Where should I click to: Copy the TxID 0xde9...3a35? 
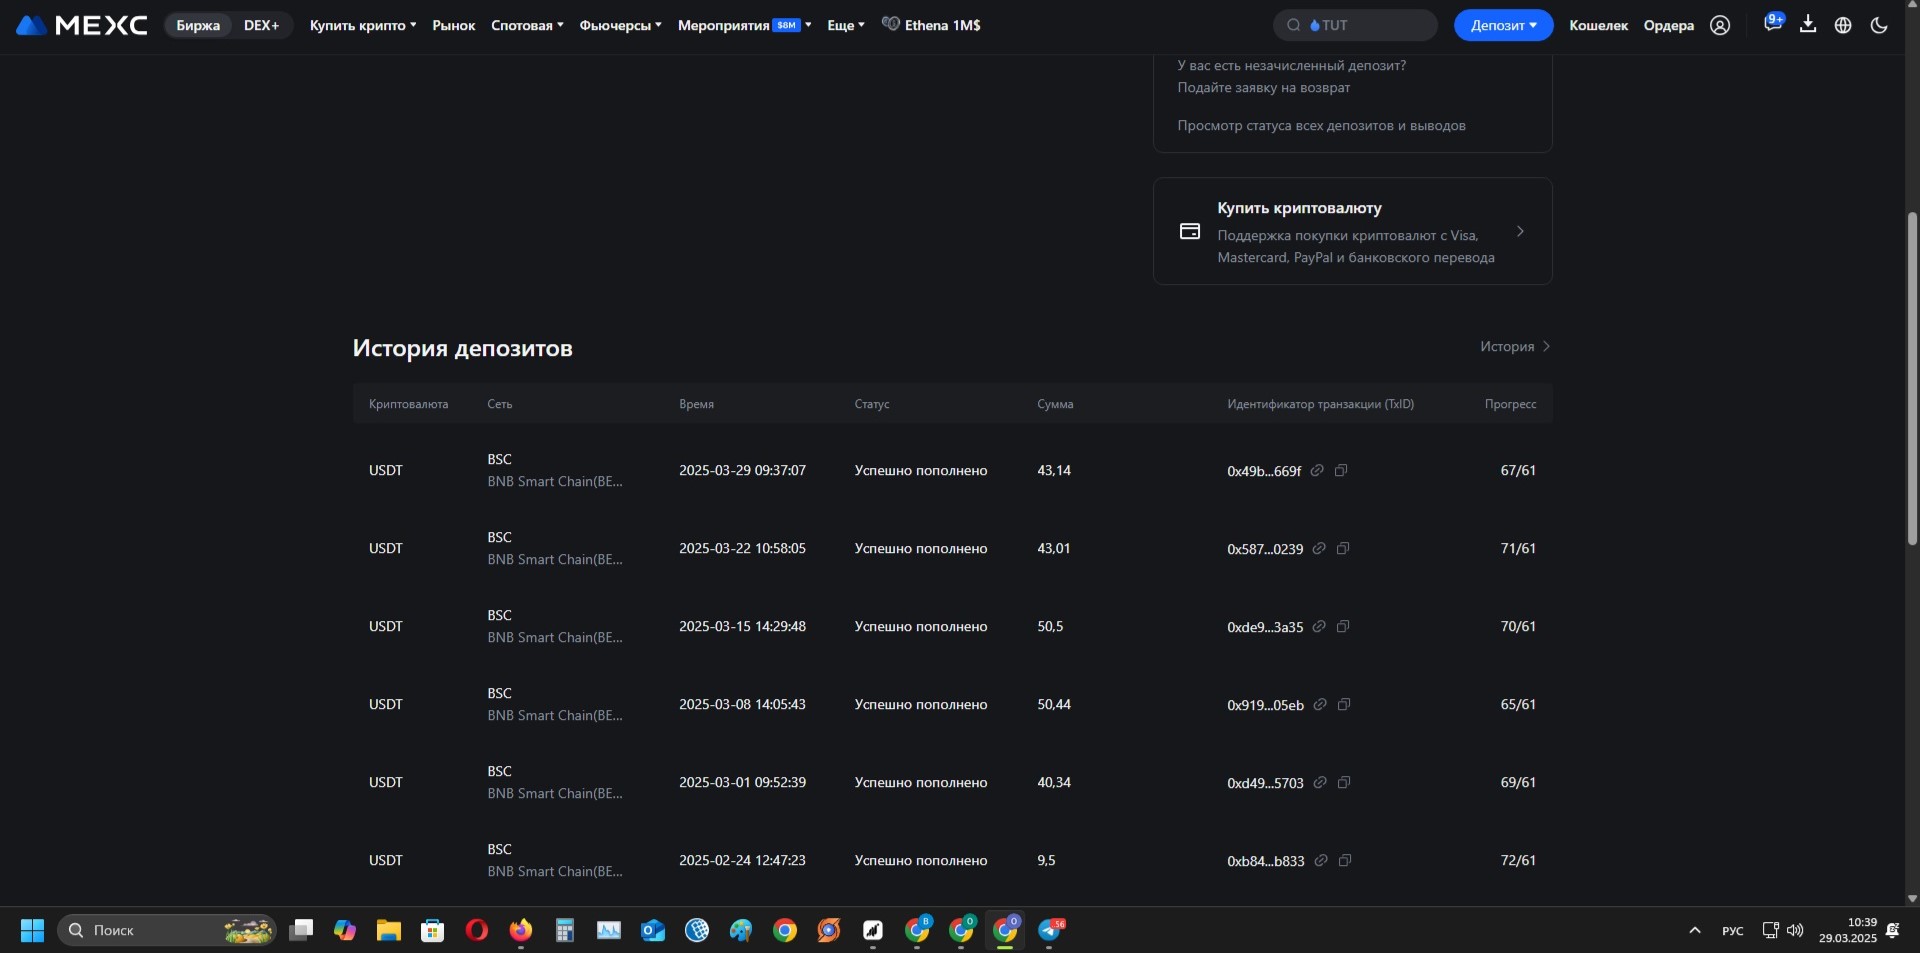(1343, 626)
